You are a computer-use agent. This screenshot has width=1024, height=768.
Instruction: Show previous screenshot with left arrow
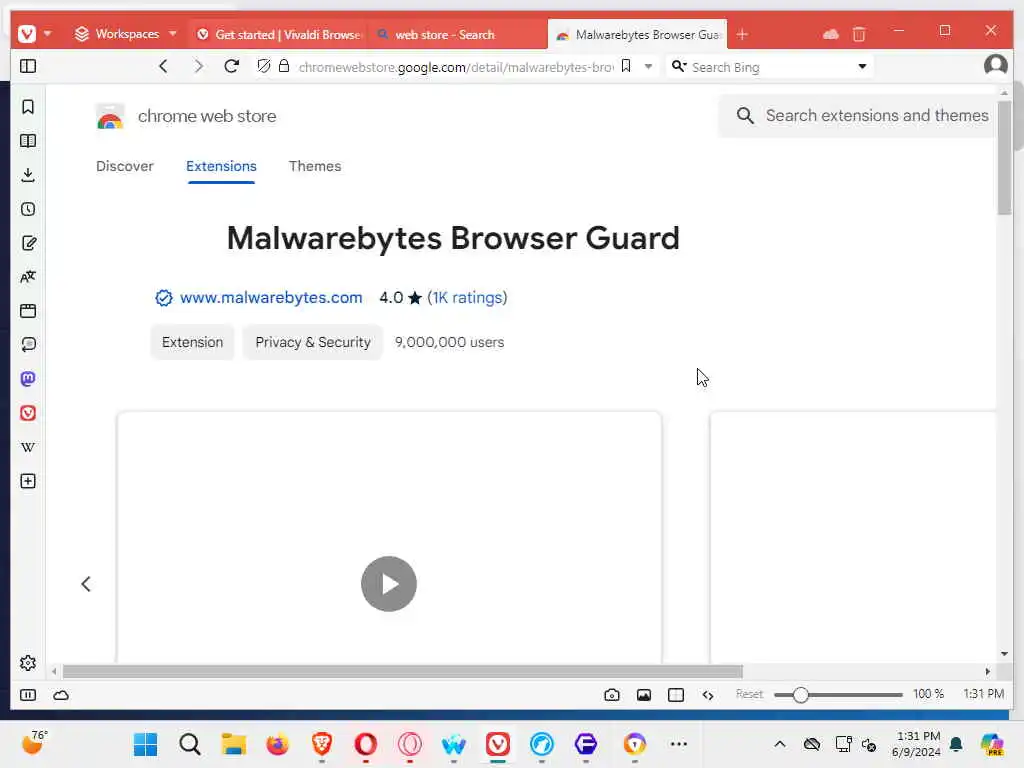[x=86, y=584]
